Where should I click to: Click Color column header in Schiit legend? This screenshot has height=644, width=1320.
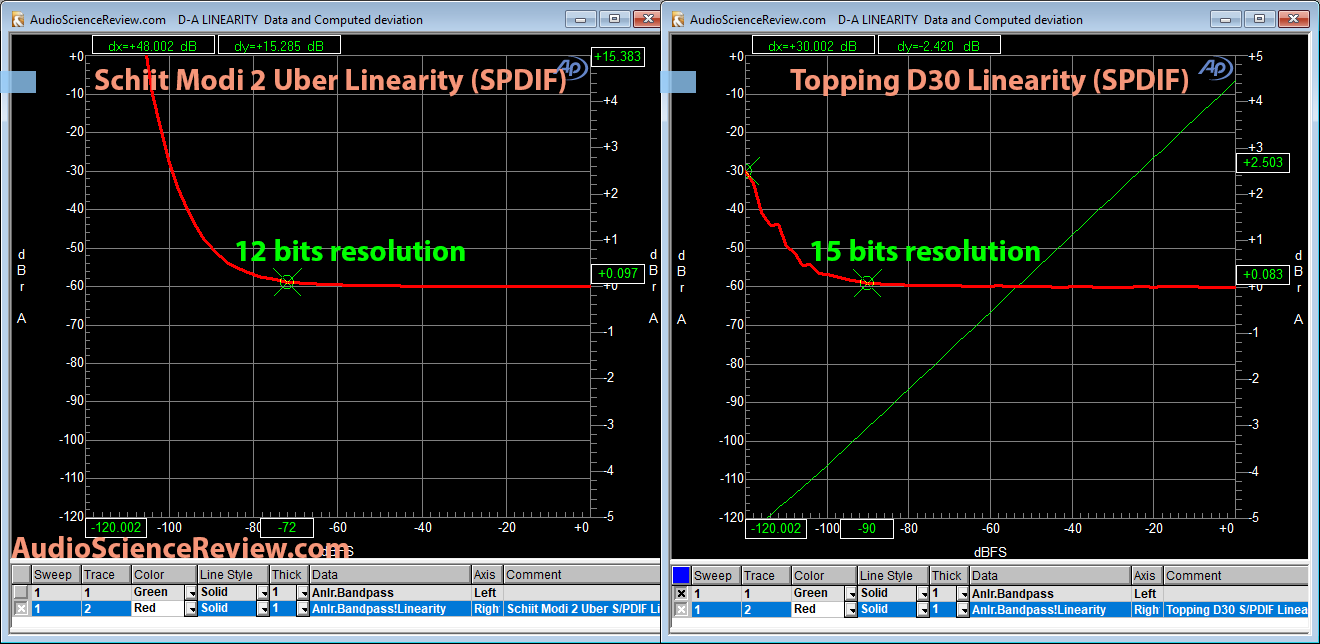click(163, 575)
